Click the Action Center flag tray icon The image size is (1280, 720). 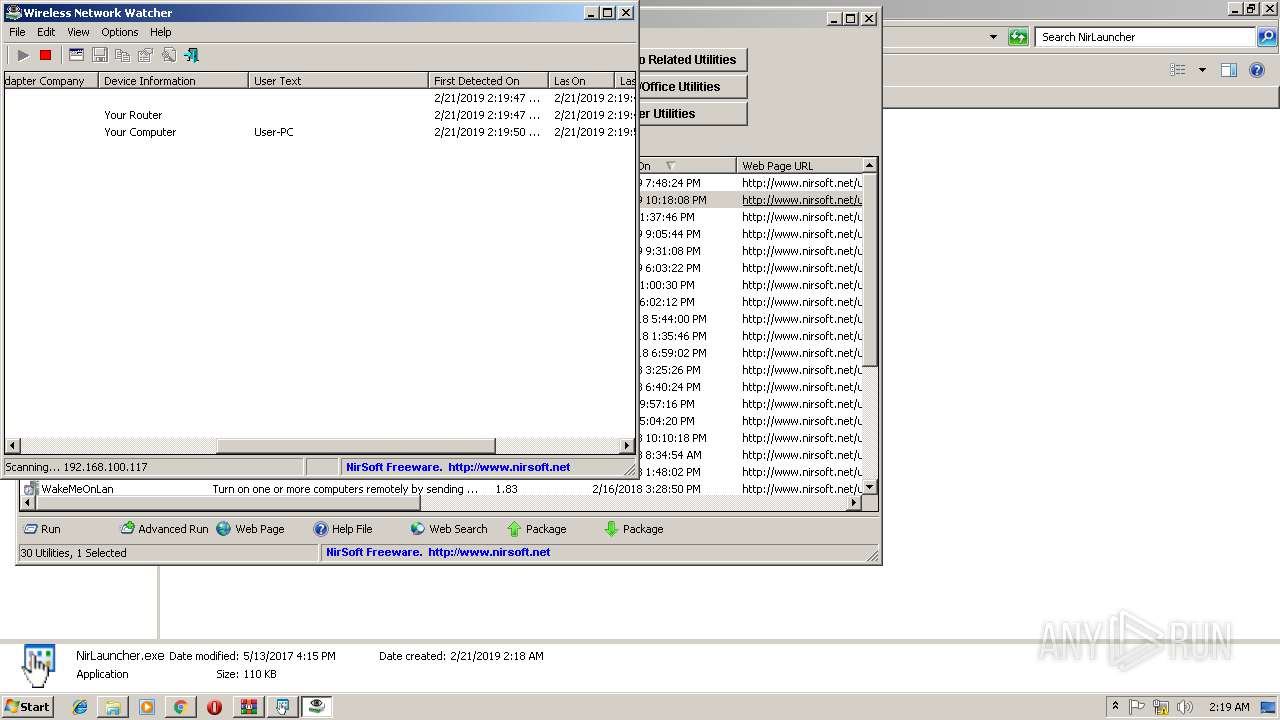1137,707
